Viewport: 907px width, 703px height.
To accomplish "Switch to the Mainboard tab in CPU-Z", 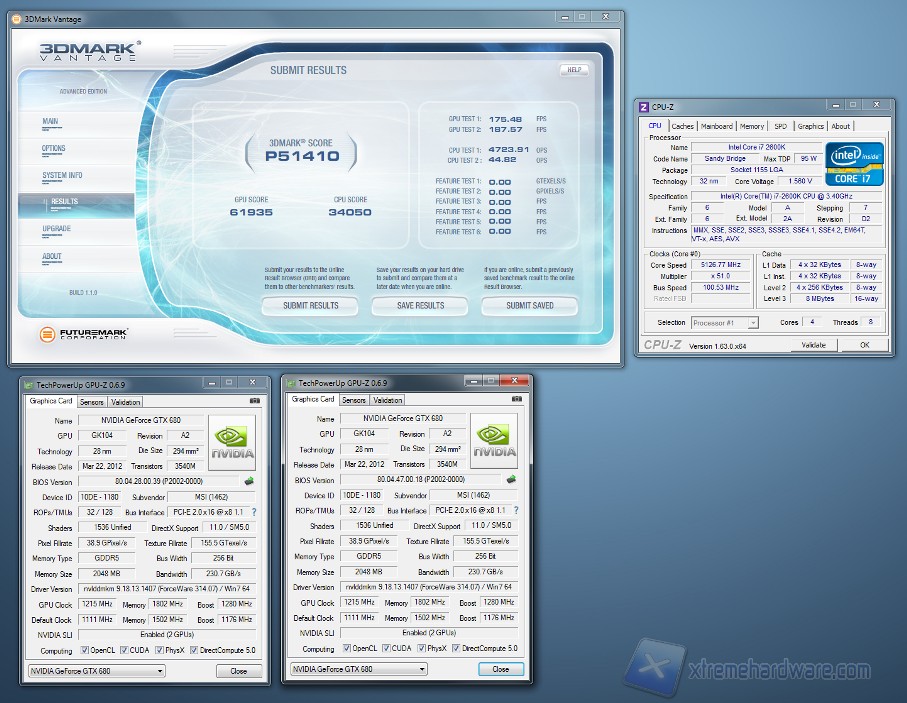I will (716, 126).
